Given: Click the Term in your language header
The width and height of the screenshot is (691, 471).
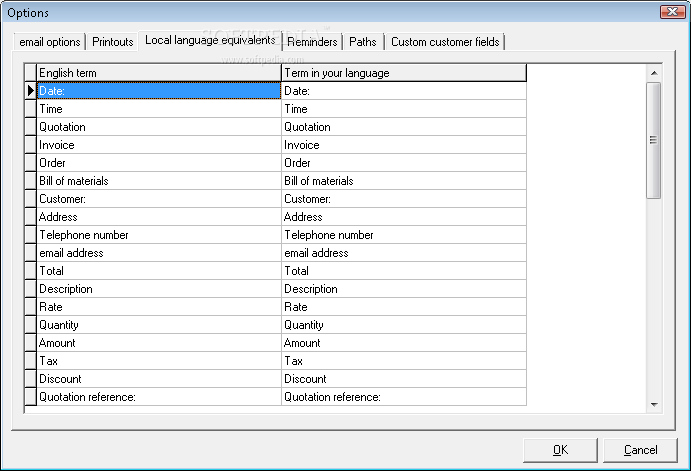Looking at the screenshot, I should [x=404, y=73].
